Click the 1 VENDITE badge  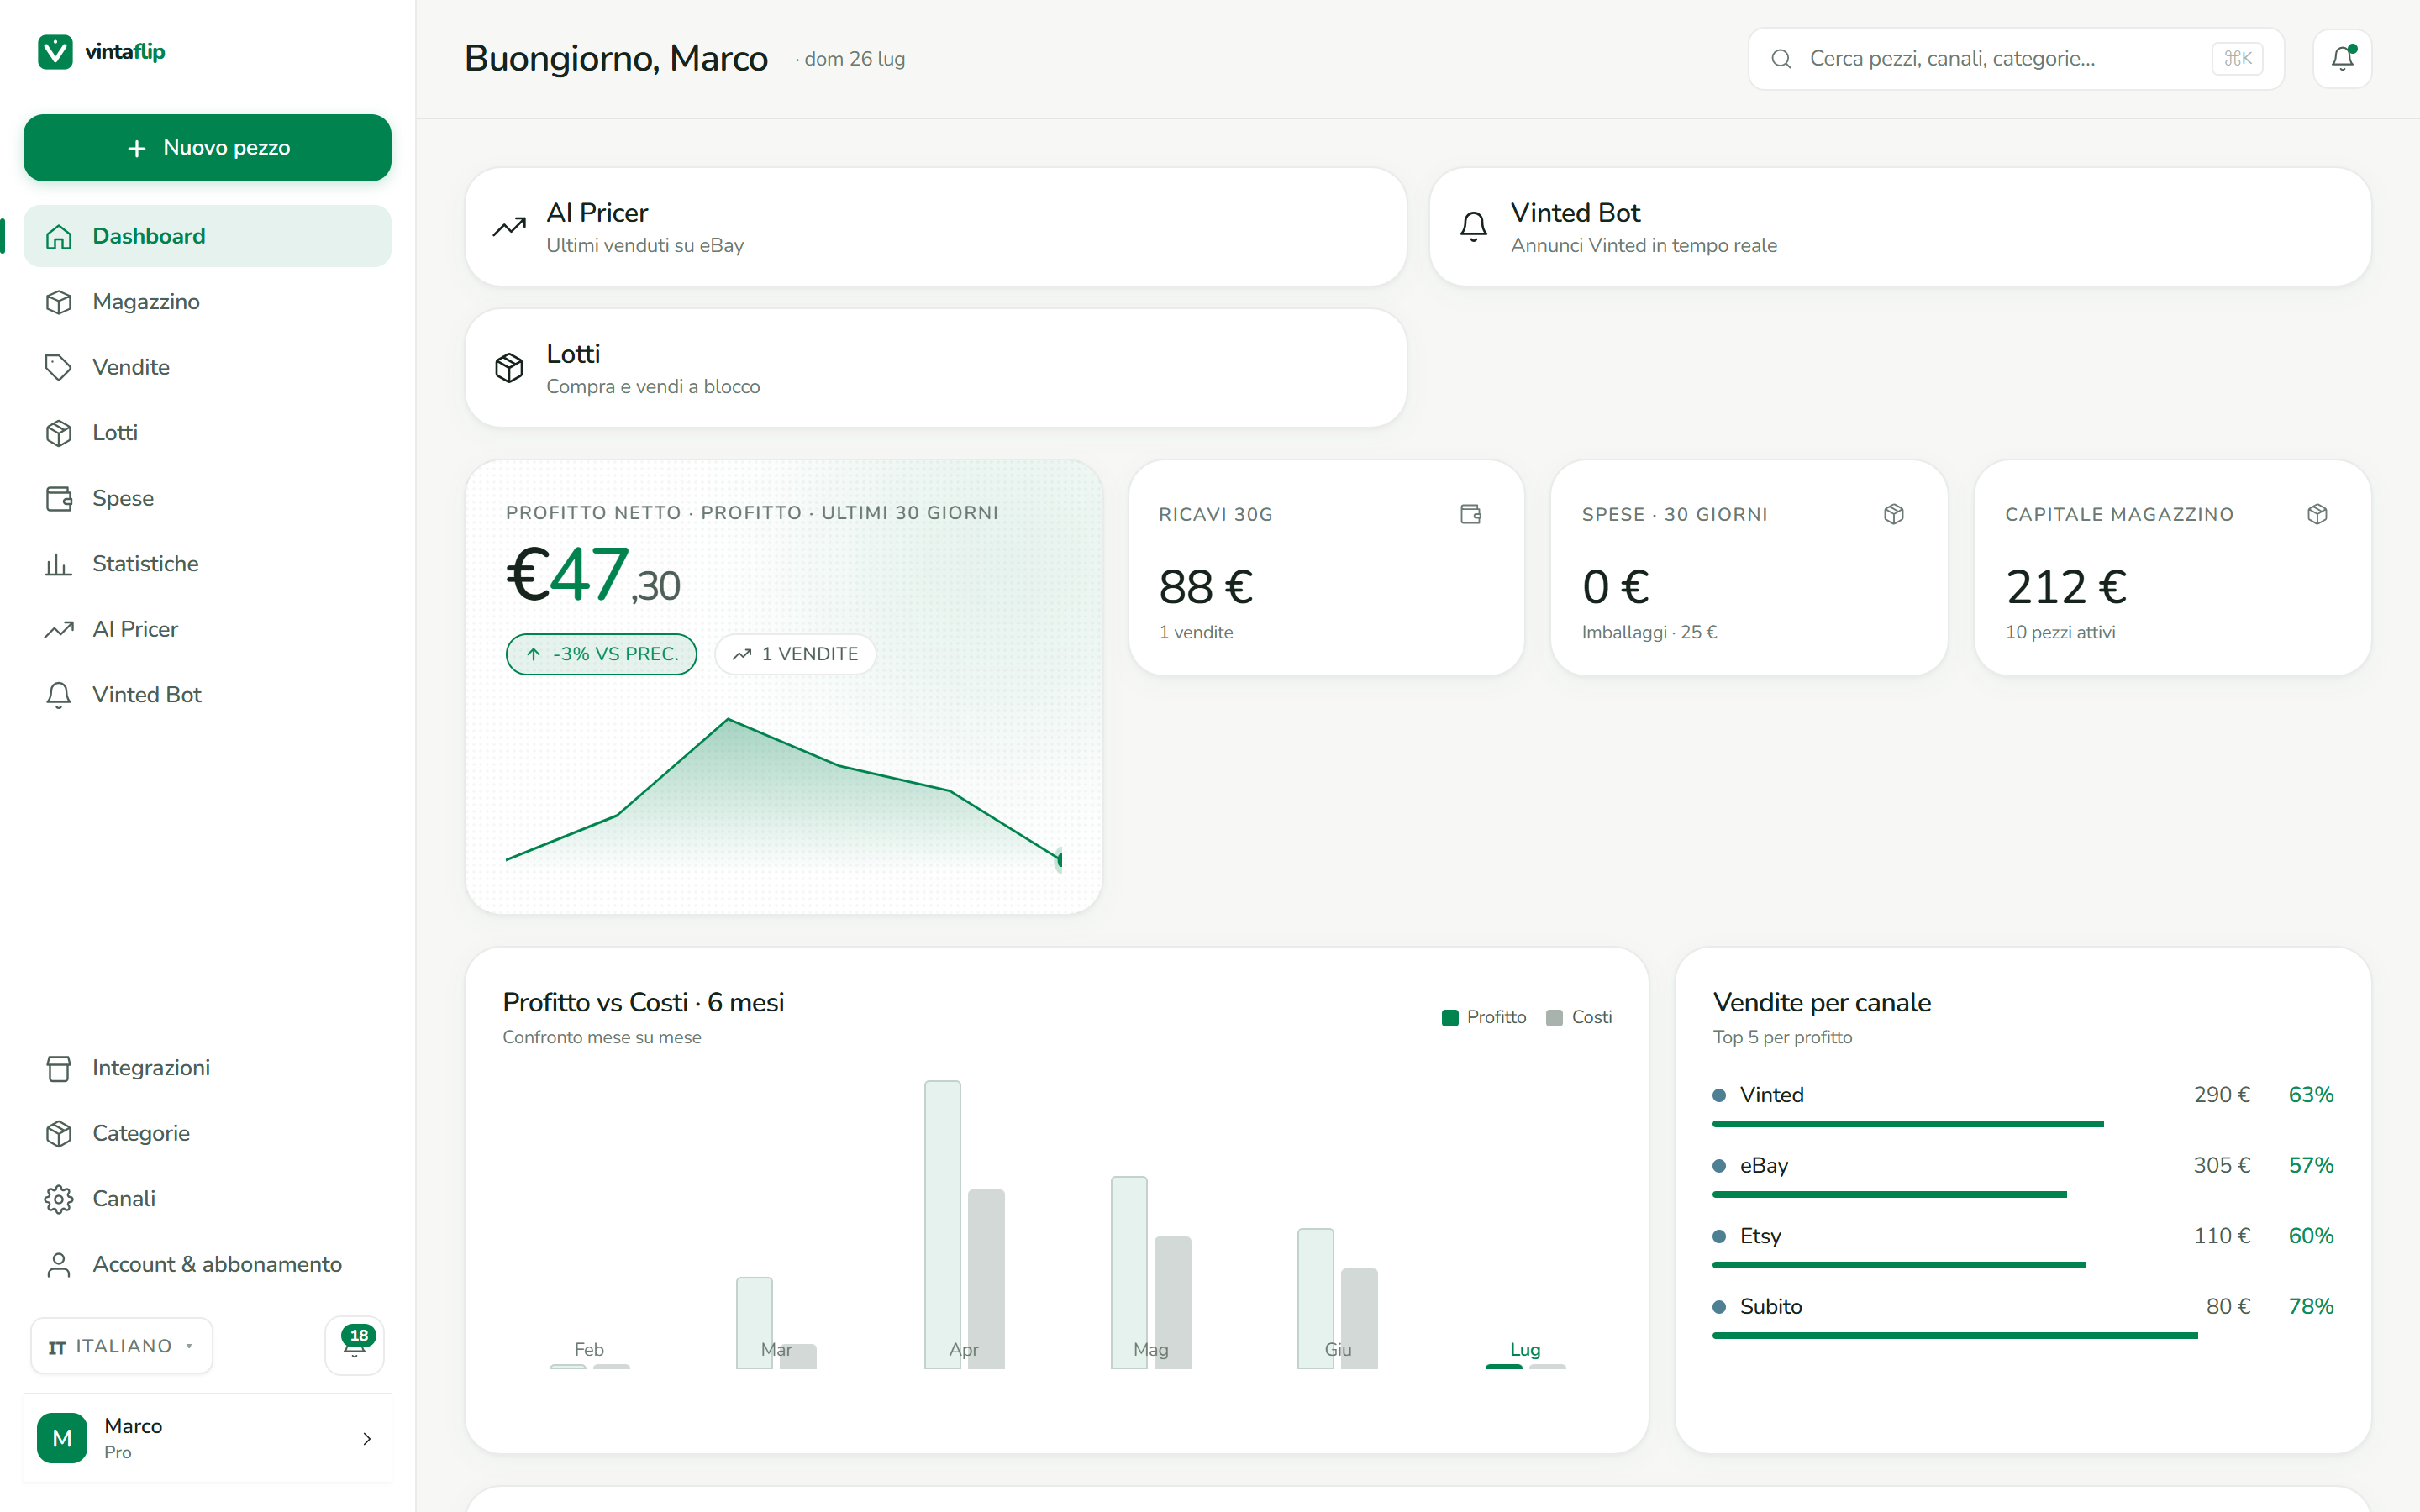tap(795, 654)
